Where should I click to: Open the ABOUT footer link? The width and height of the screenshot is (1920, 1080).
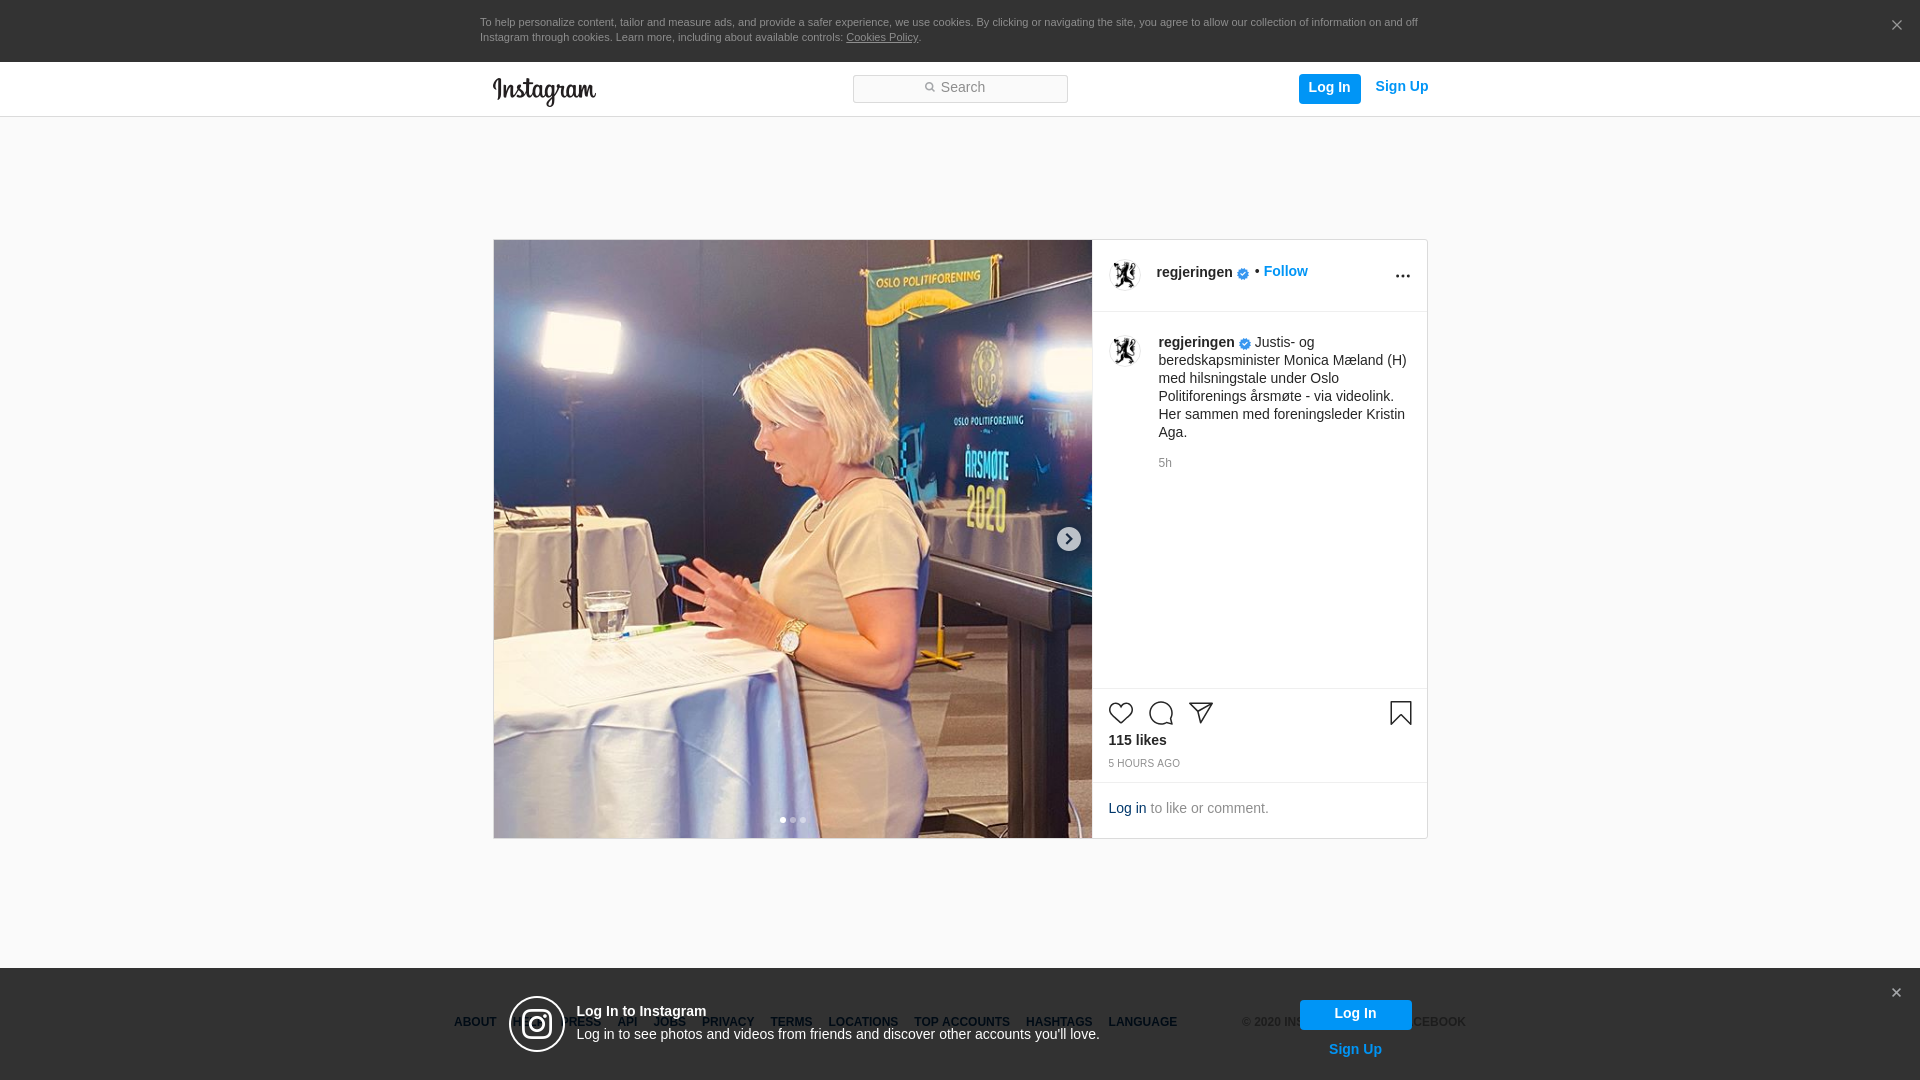click(475, 1022)
